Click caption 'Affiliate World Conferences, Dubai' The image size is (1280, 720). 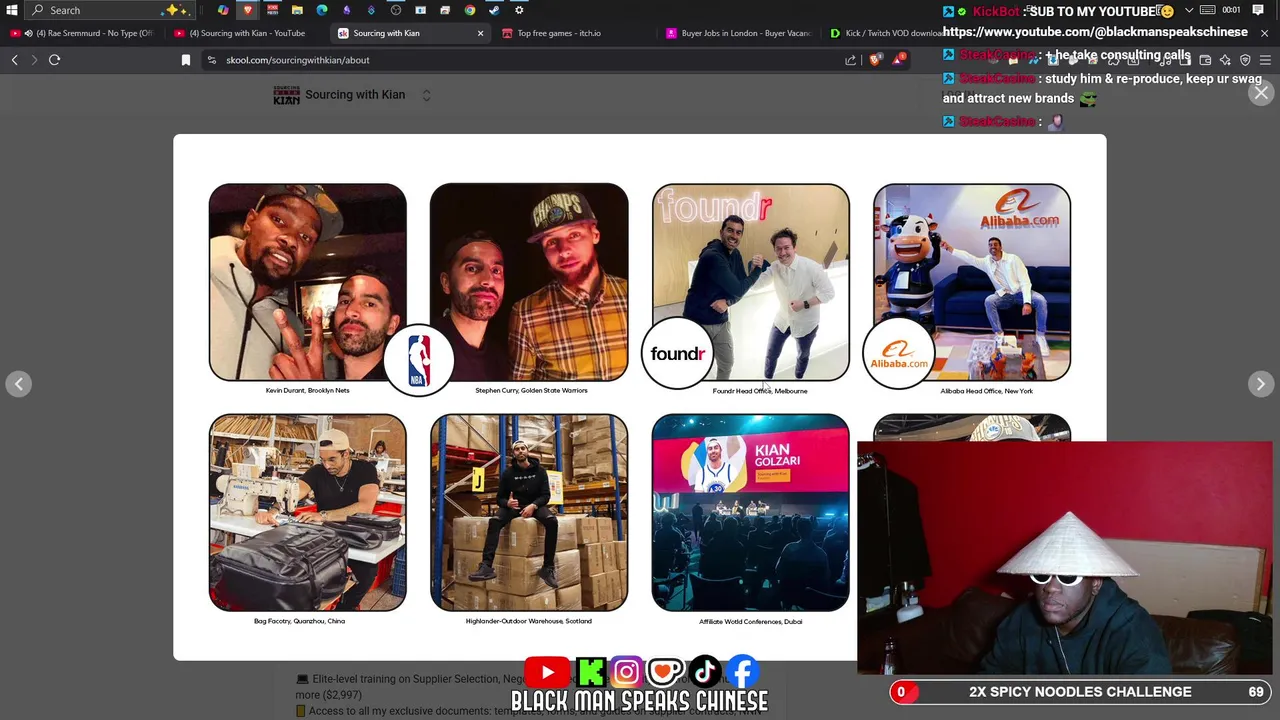(750, 622)
